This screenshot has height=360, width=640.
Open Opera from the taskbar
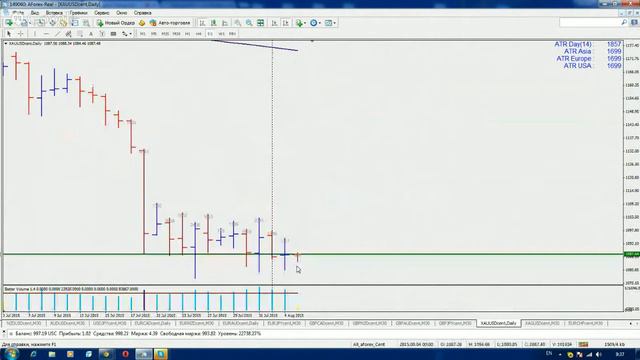click(x=125, y=354)
